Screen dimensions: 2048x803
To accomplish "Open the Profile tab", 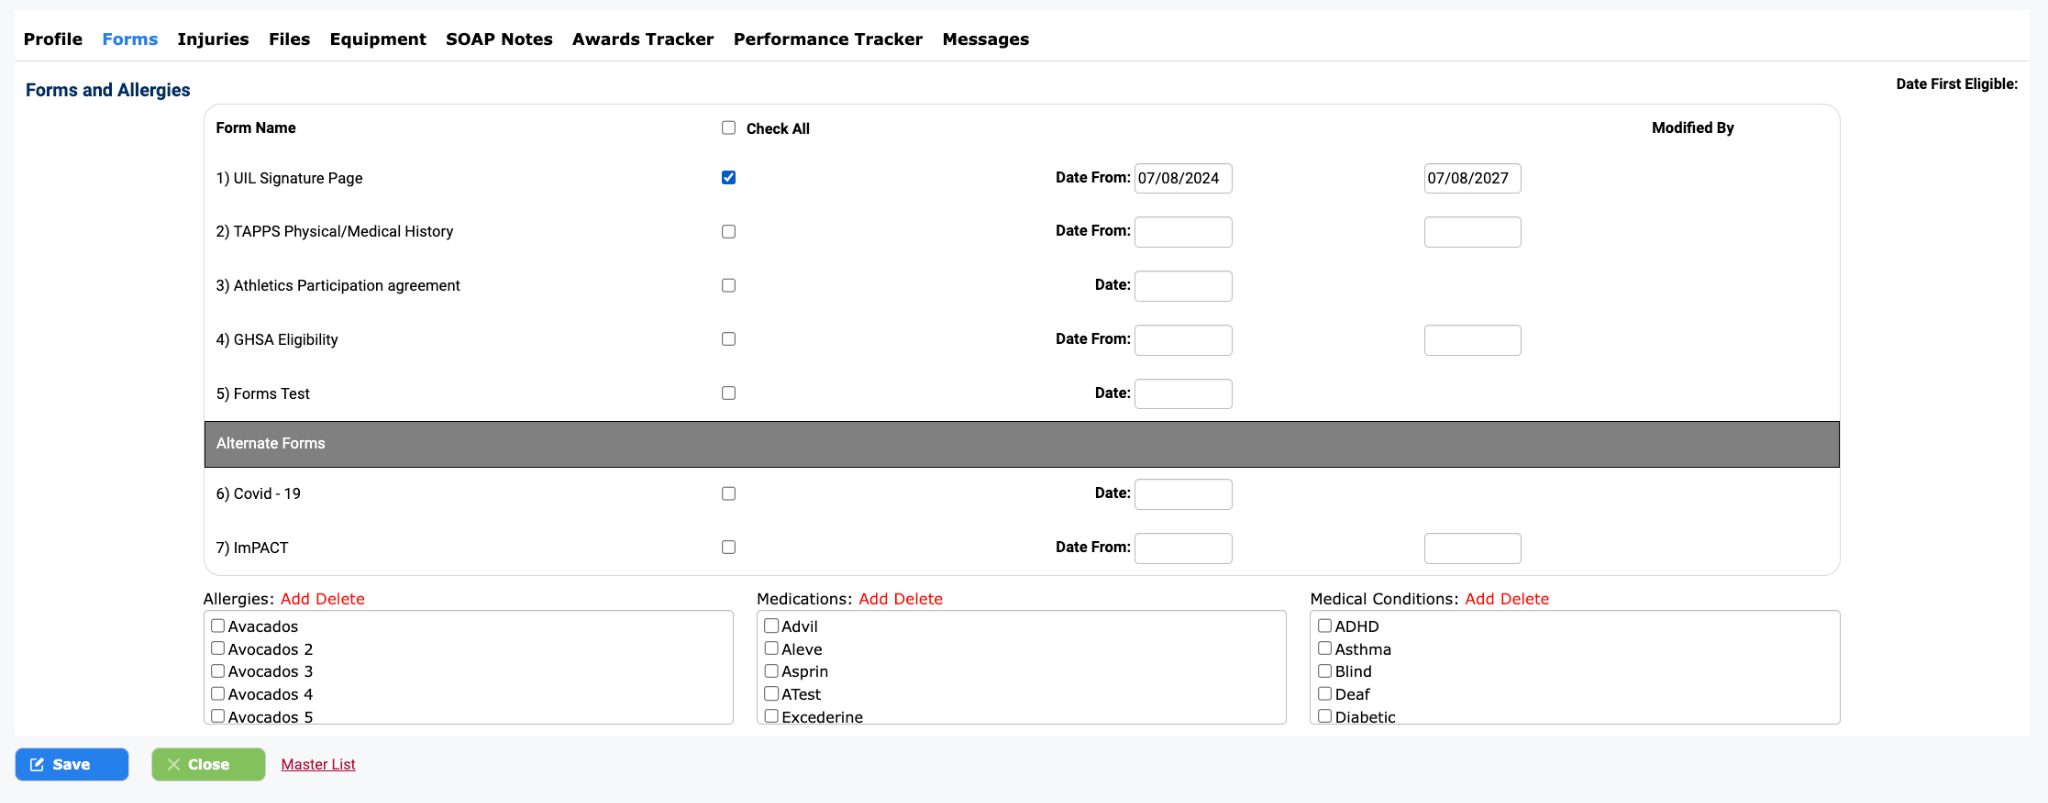I will tap(53, 39).
